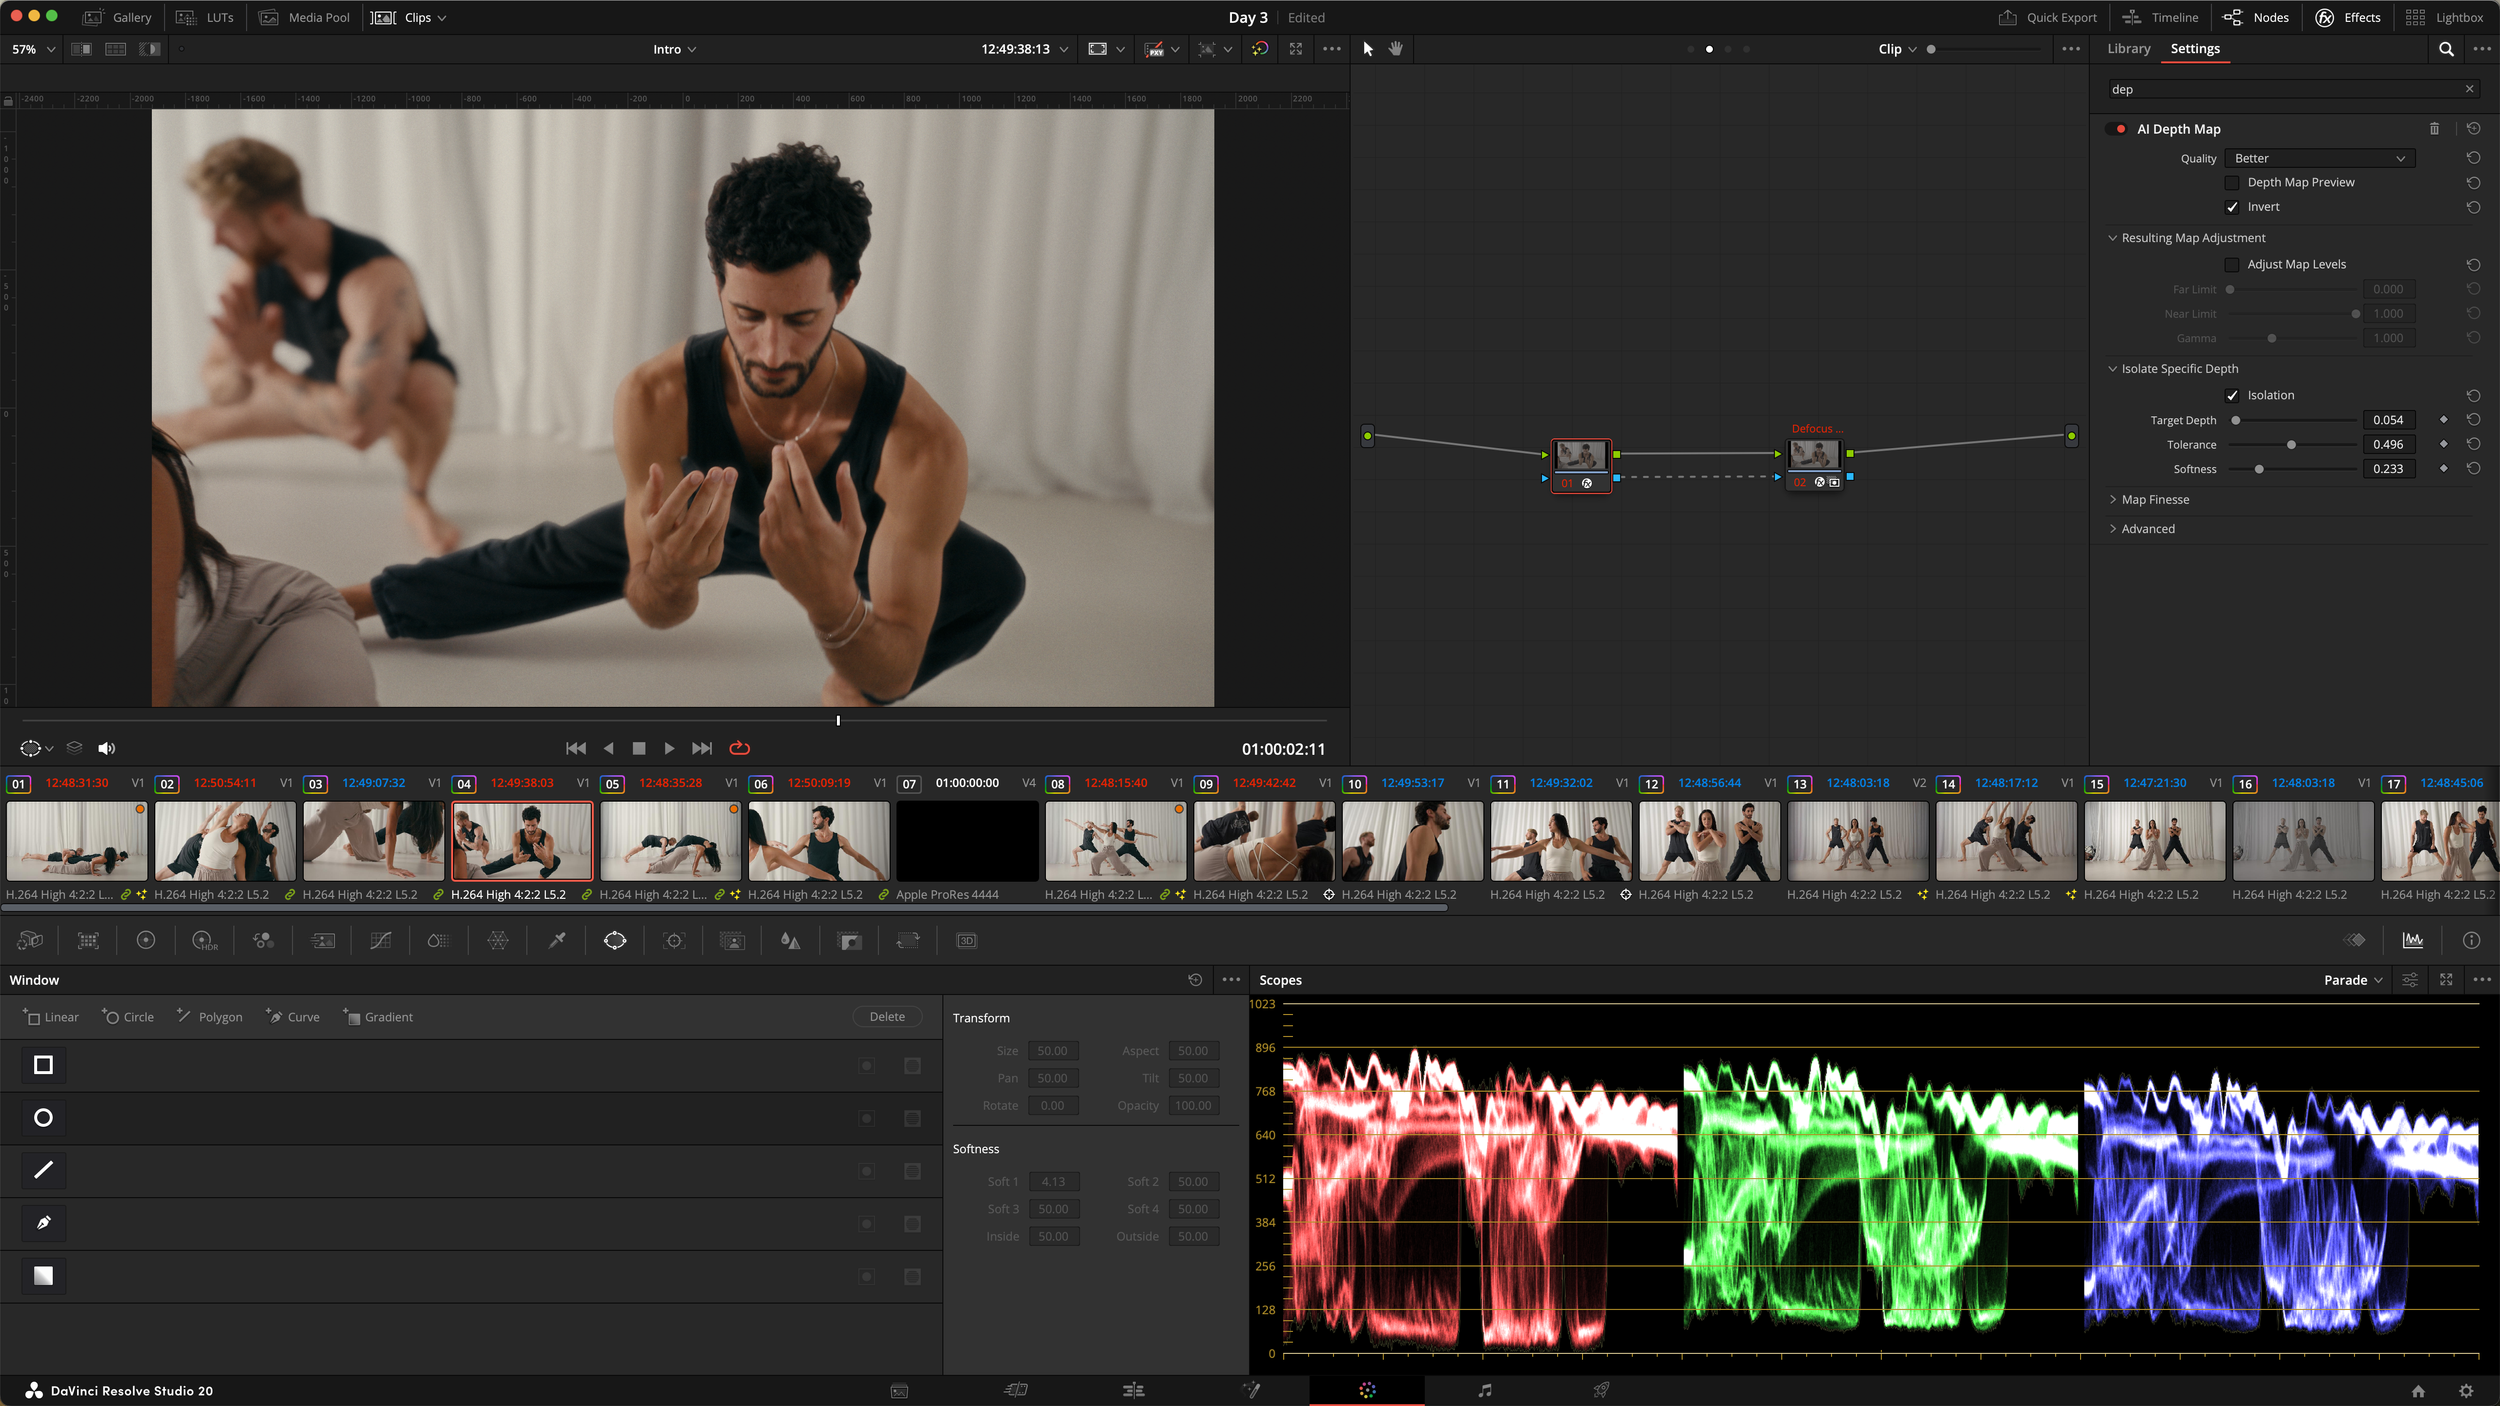The image size is (2500, 1406).
Task: Delete the AI Depth Map effect via trash icon
Action: click(2434, 129)
